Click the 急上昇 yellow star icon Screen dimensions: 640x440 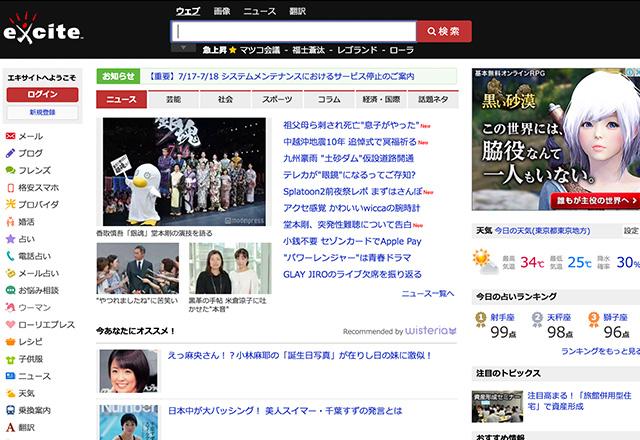(233, 50)
